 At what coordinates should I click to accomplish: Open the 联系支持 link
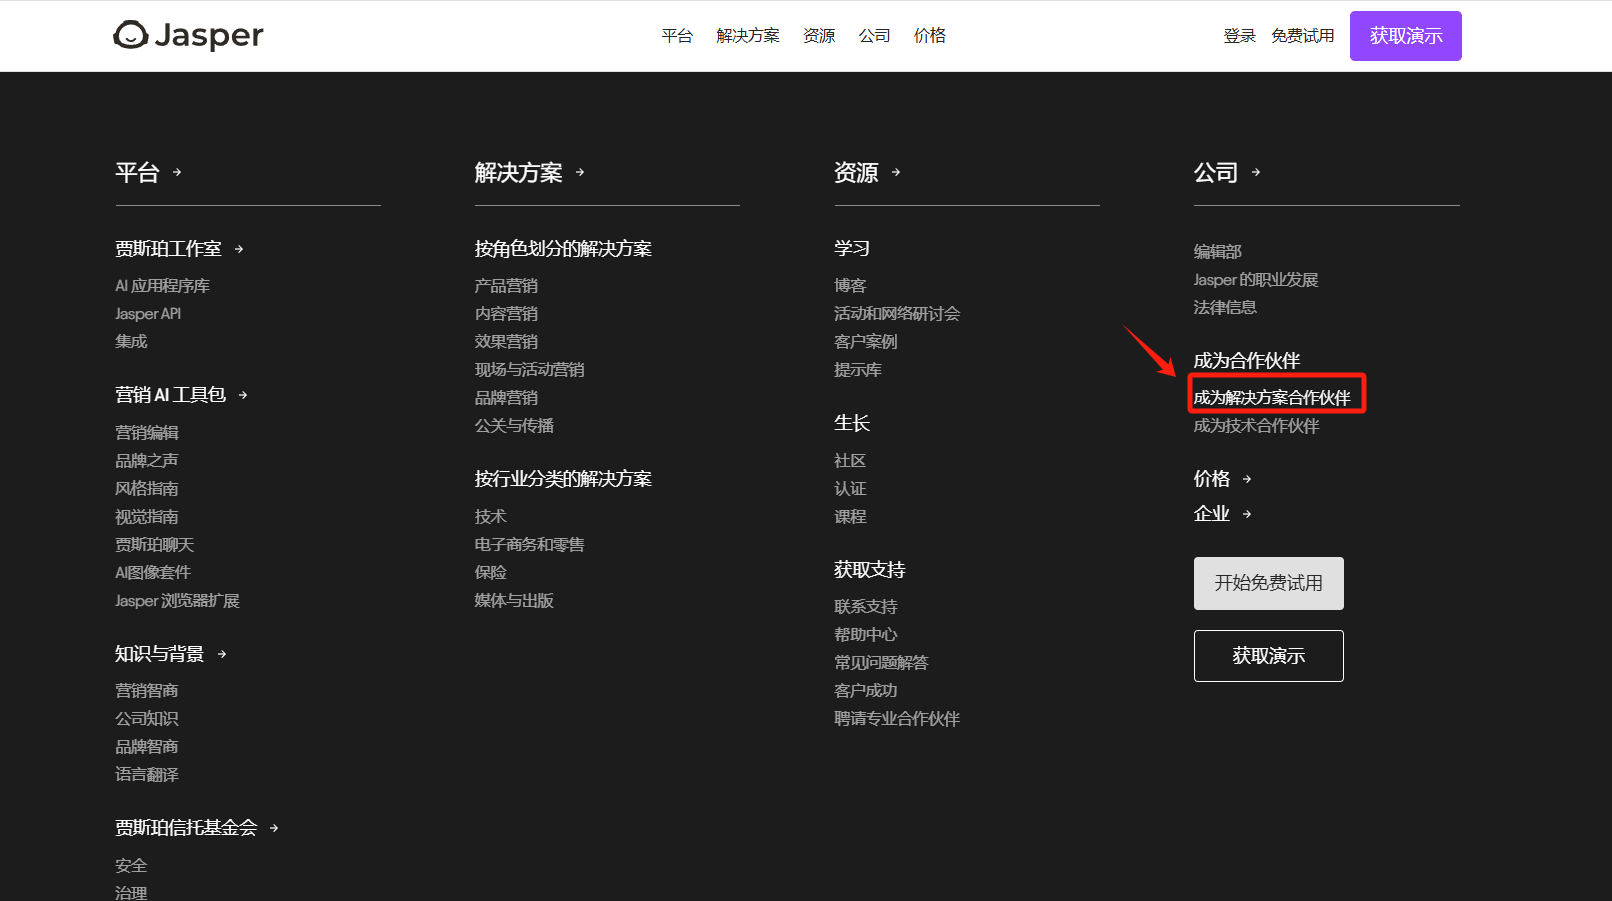coord(866,607)
